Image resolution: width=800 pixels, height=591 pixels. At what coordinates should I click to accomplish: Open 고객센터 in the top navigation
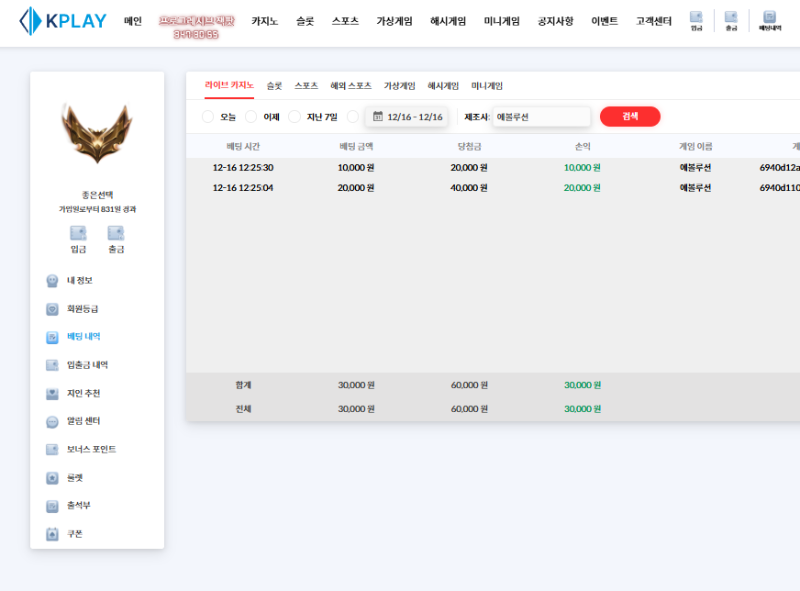[x=654, y=21]
